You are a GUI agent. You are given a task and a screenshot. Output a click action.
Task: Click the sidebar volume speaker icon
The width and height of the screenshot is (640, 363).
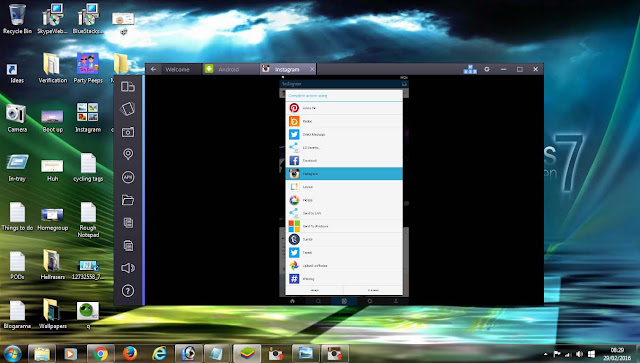click(128, 268)
